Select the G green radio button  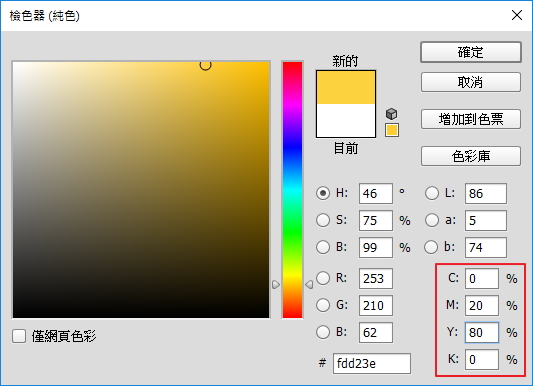pos(323,305)
